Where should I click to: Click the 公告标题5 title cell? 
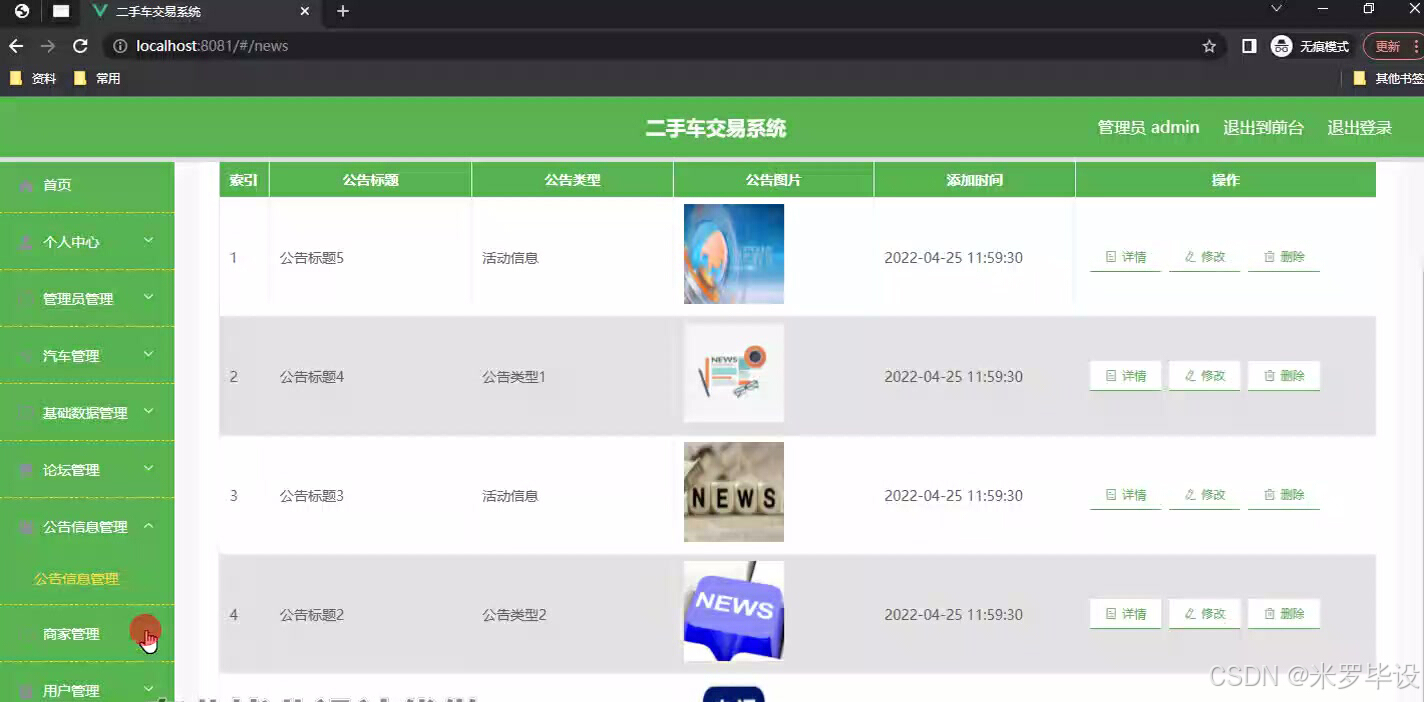point(312,258)
